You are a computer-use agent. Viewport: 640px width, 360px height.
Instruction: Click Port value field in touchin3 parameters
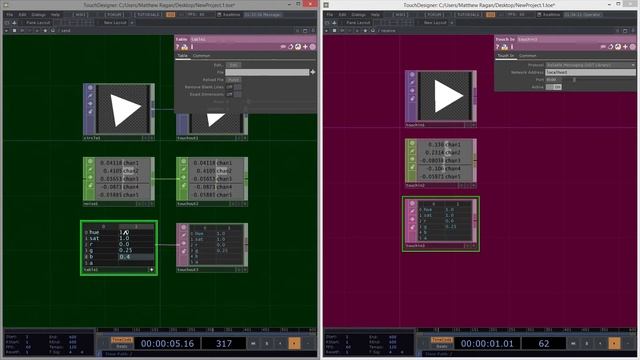coord(553,80)
